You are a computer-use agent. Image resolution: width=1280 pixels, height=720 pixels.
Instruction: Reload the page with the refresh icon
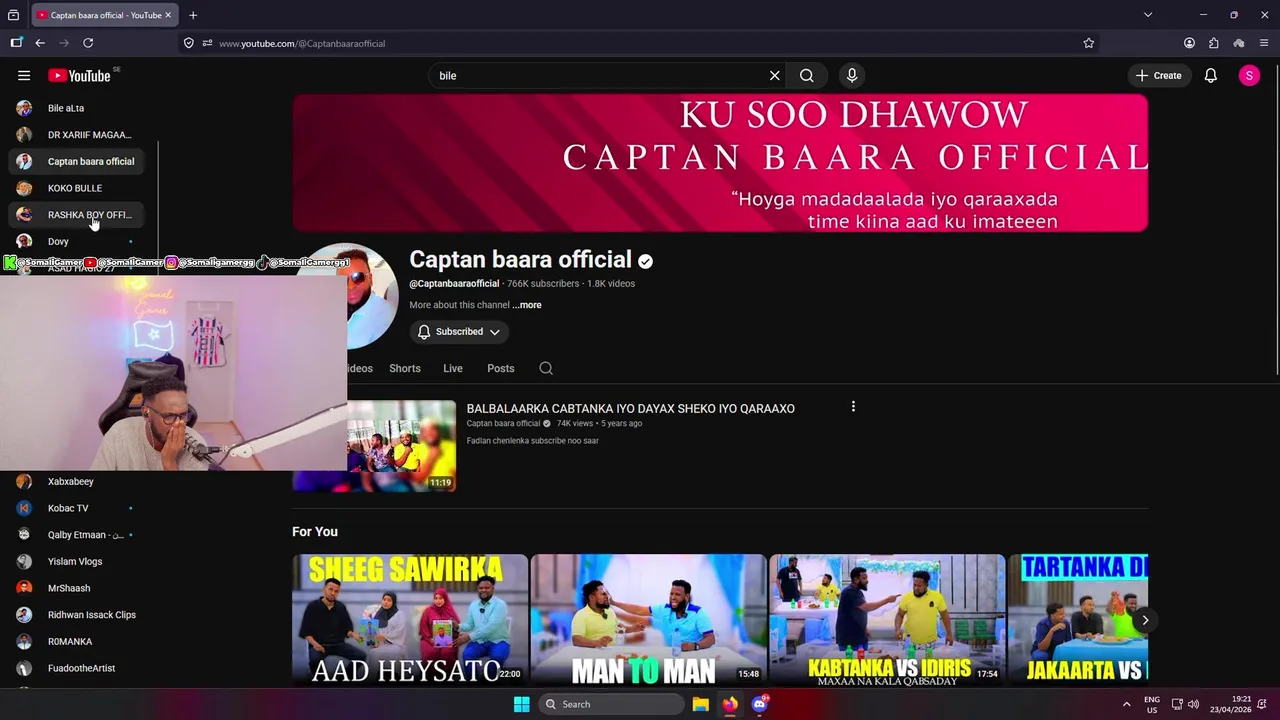tap(88, 43)
